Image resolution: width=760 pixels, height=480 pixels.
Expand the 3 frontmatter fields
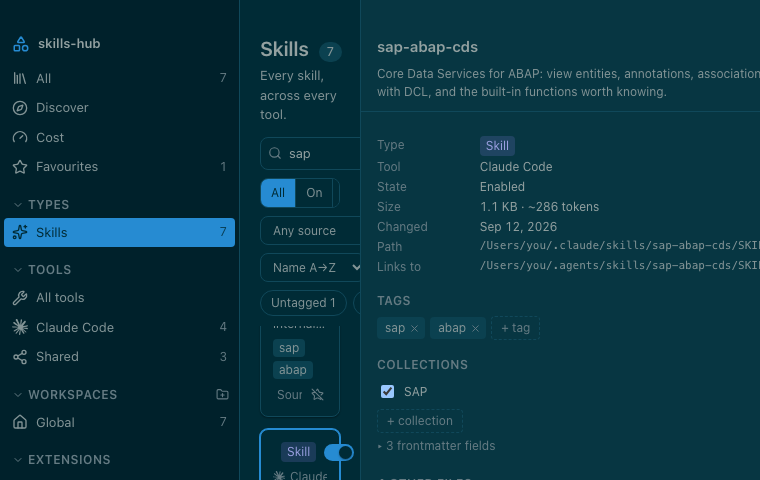(x=436, y=446)
